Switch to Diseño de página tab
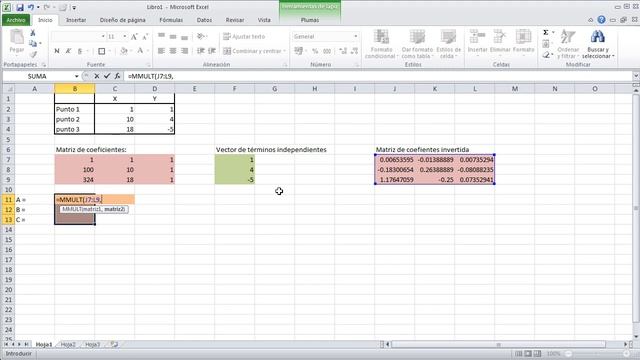Screen dimensions: 640x360 pos(122,20)
